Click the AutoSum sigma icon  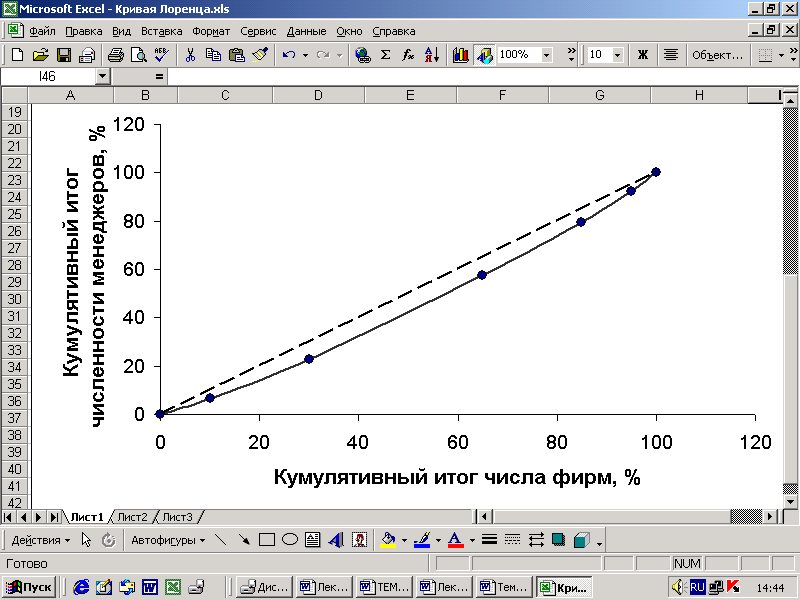pos(386,55)
